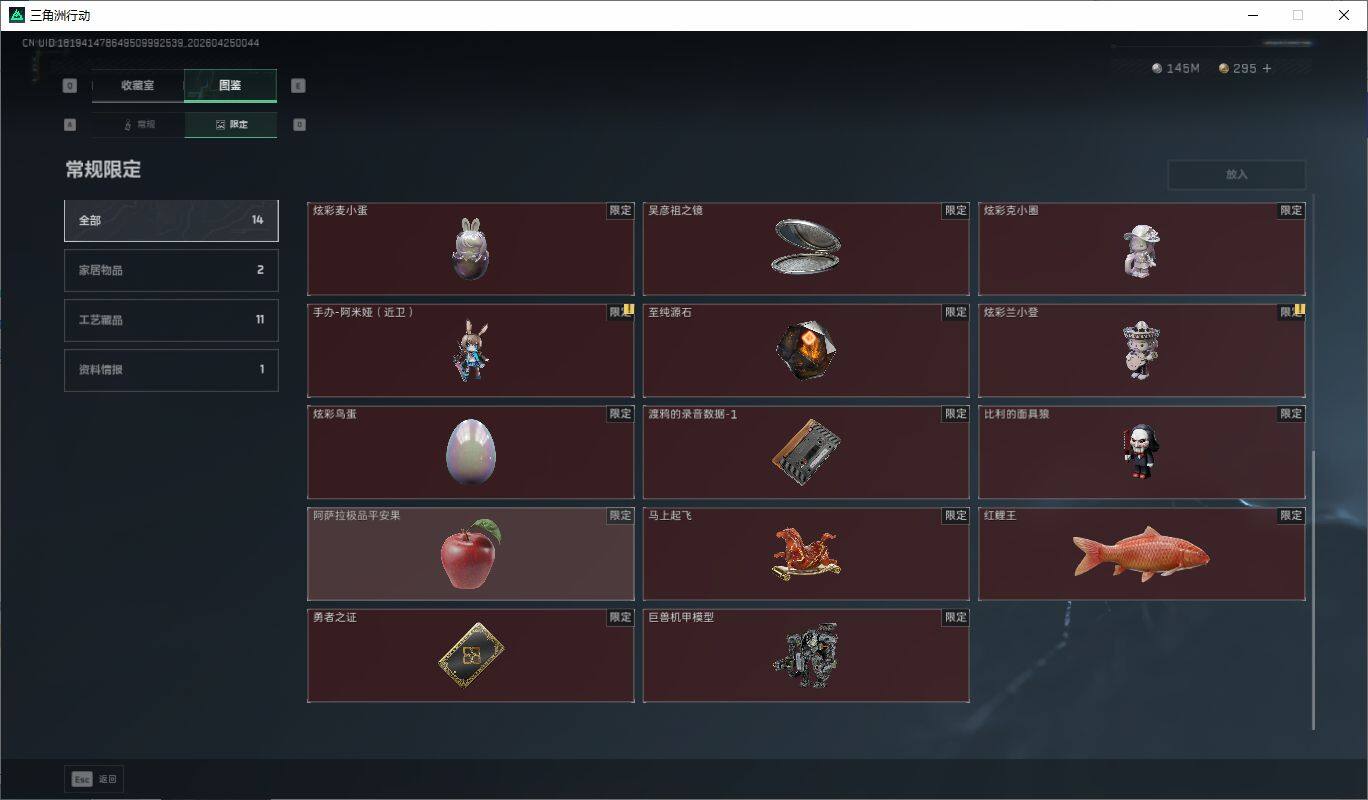Click the 放入 button

coord(1237,174)
